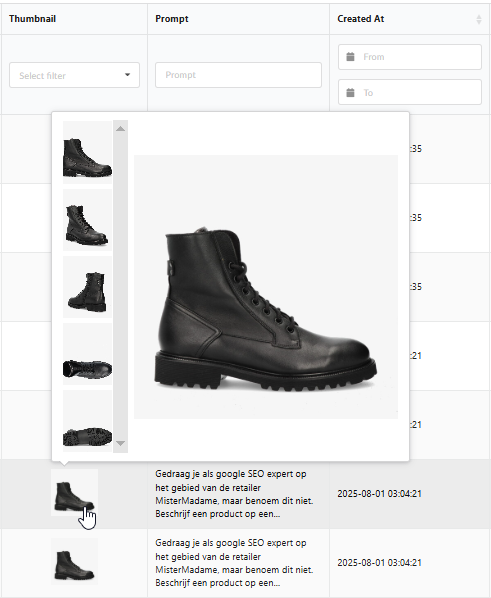Click the calendar icon in From field
This screenshot has width=491, height=598.
[350, 57]
